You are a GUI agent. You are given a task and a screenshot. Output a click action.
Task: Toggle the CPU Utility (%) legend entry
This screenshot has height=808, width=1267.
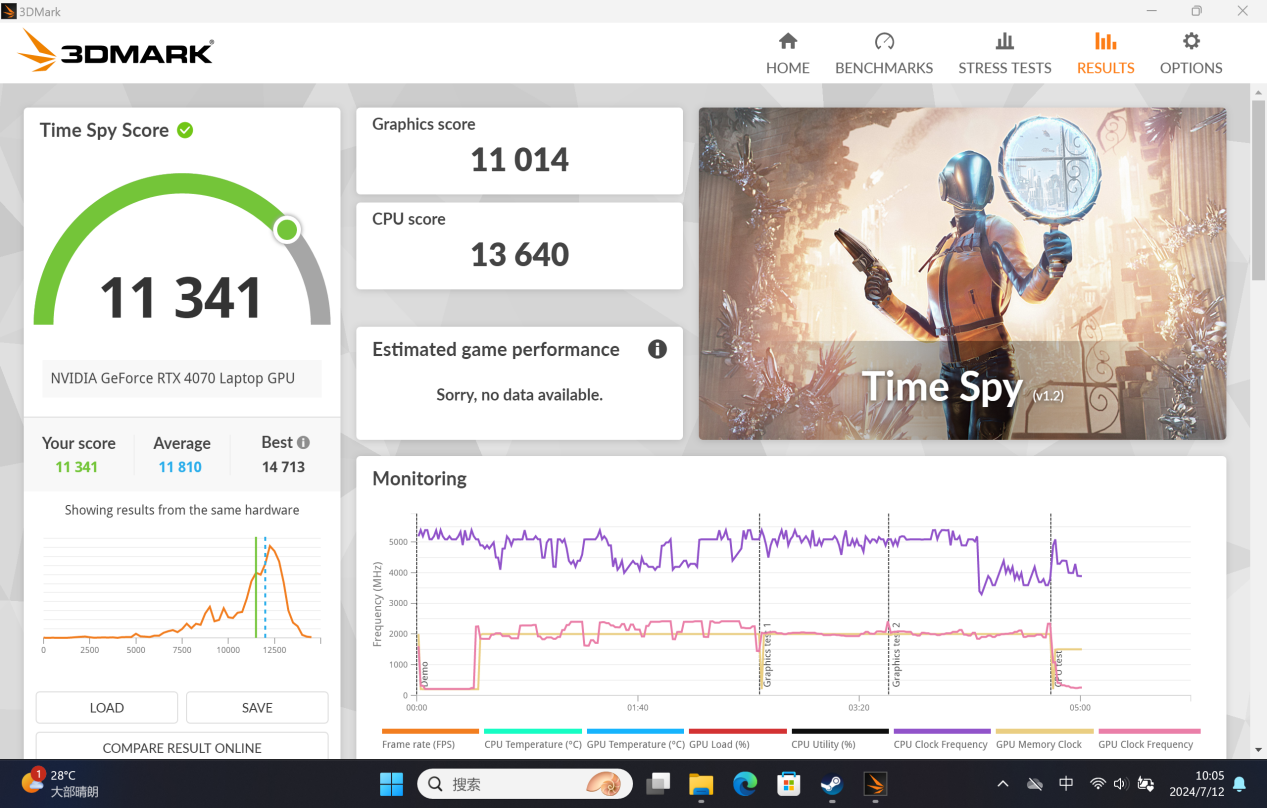840,739
